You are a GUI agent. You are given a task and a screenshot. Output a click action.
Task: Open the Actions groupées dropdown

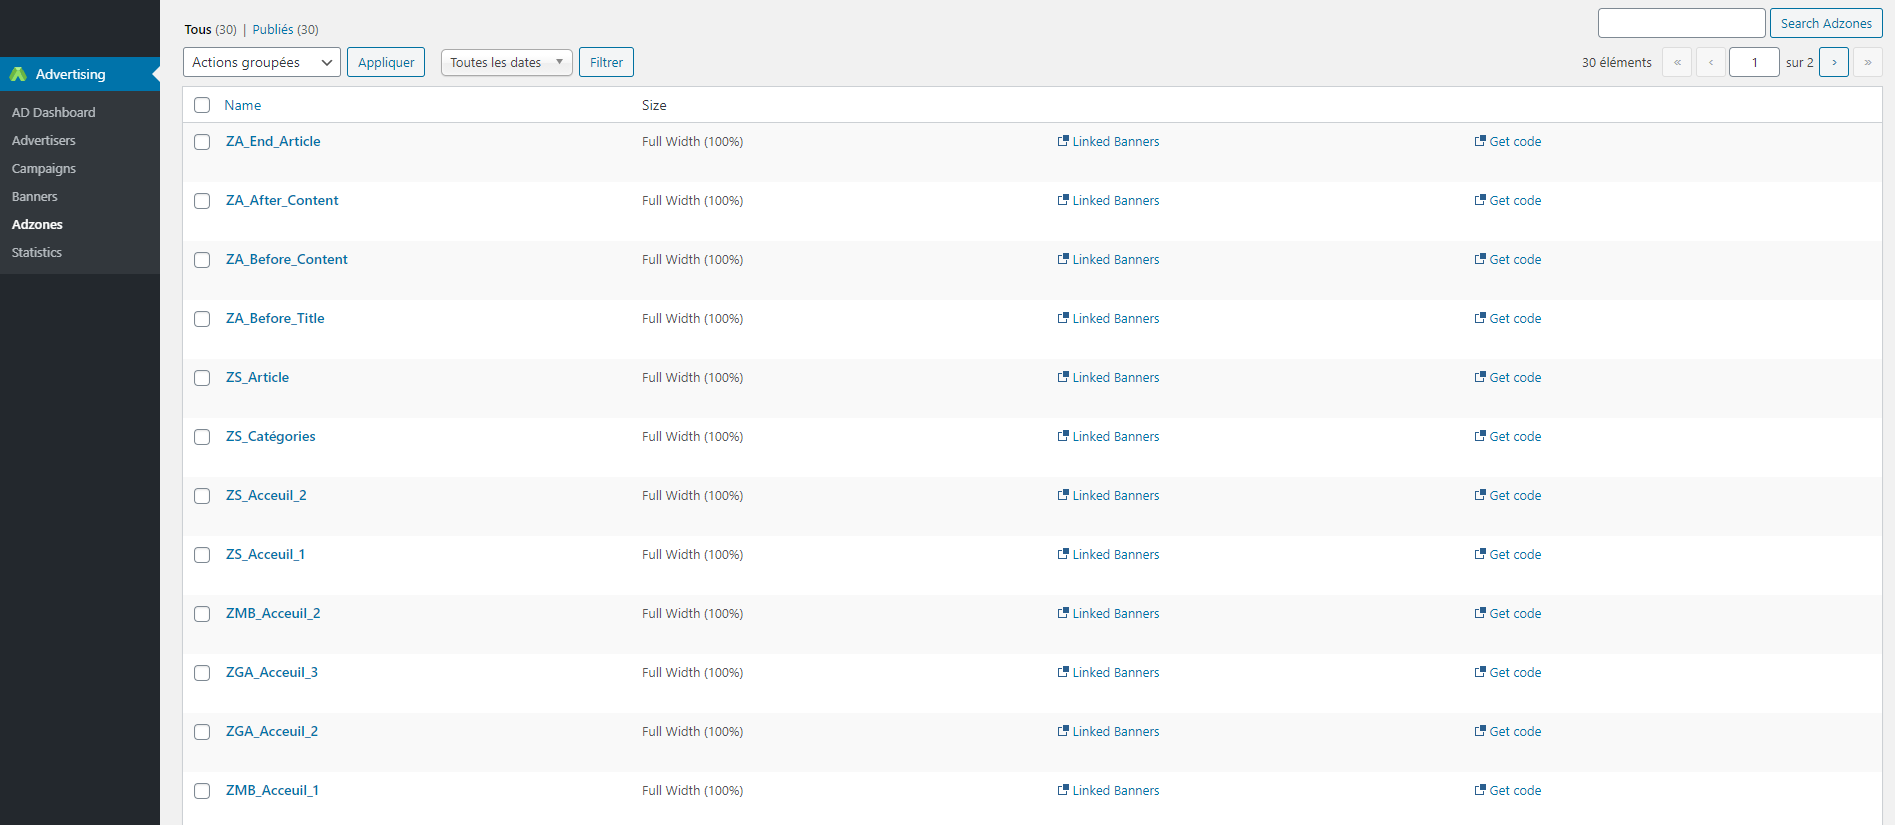point(262,62)
